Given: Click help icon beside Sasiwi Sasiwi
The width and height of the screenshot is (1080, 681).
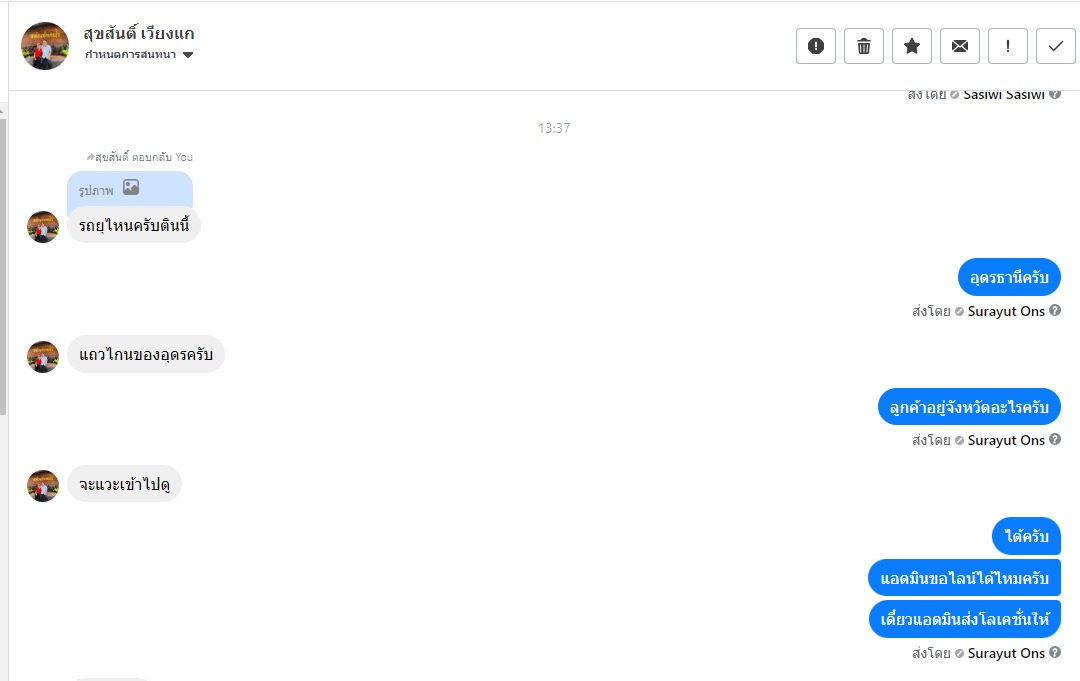Looking at the screenshot, I should [1055, 95].
